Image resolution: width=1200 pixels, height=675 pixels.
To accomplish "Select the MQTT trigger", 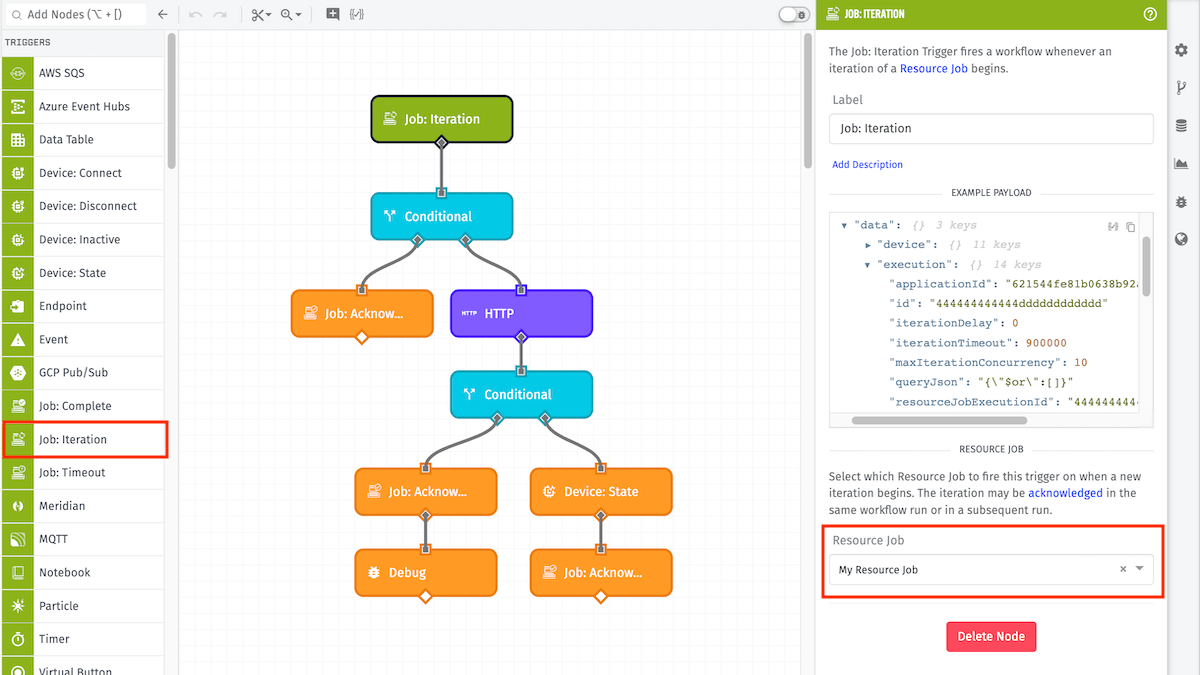I will [82, 539].
